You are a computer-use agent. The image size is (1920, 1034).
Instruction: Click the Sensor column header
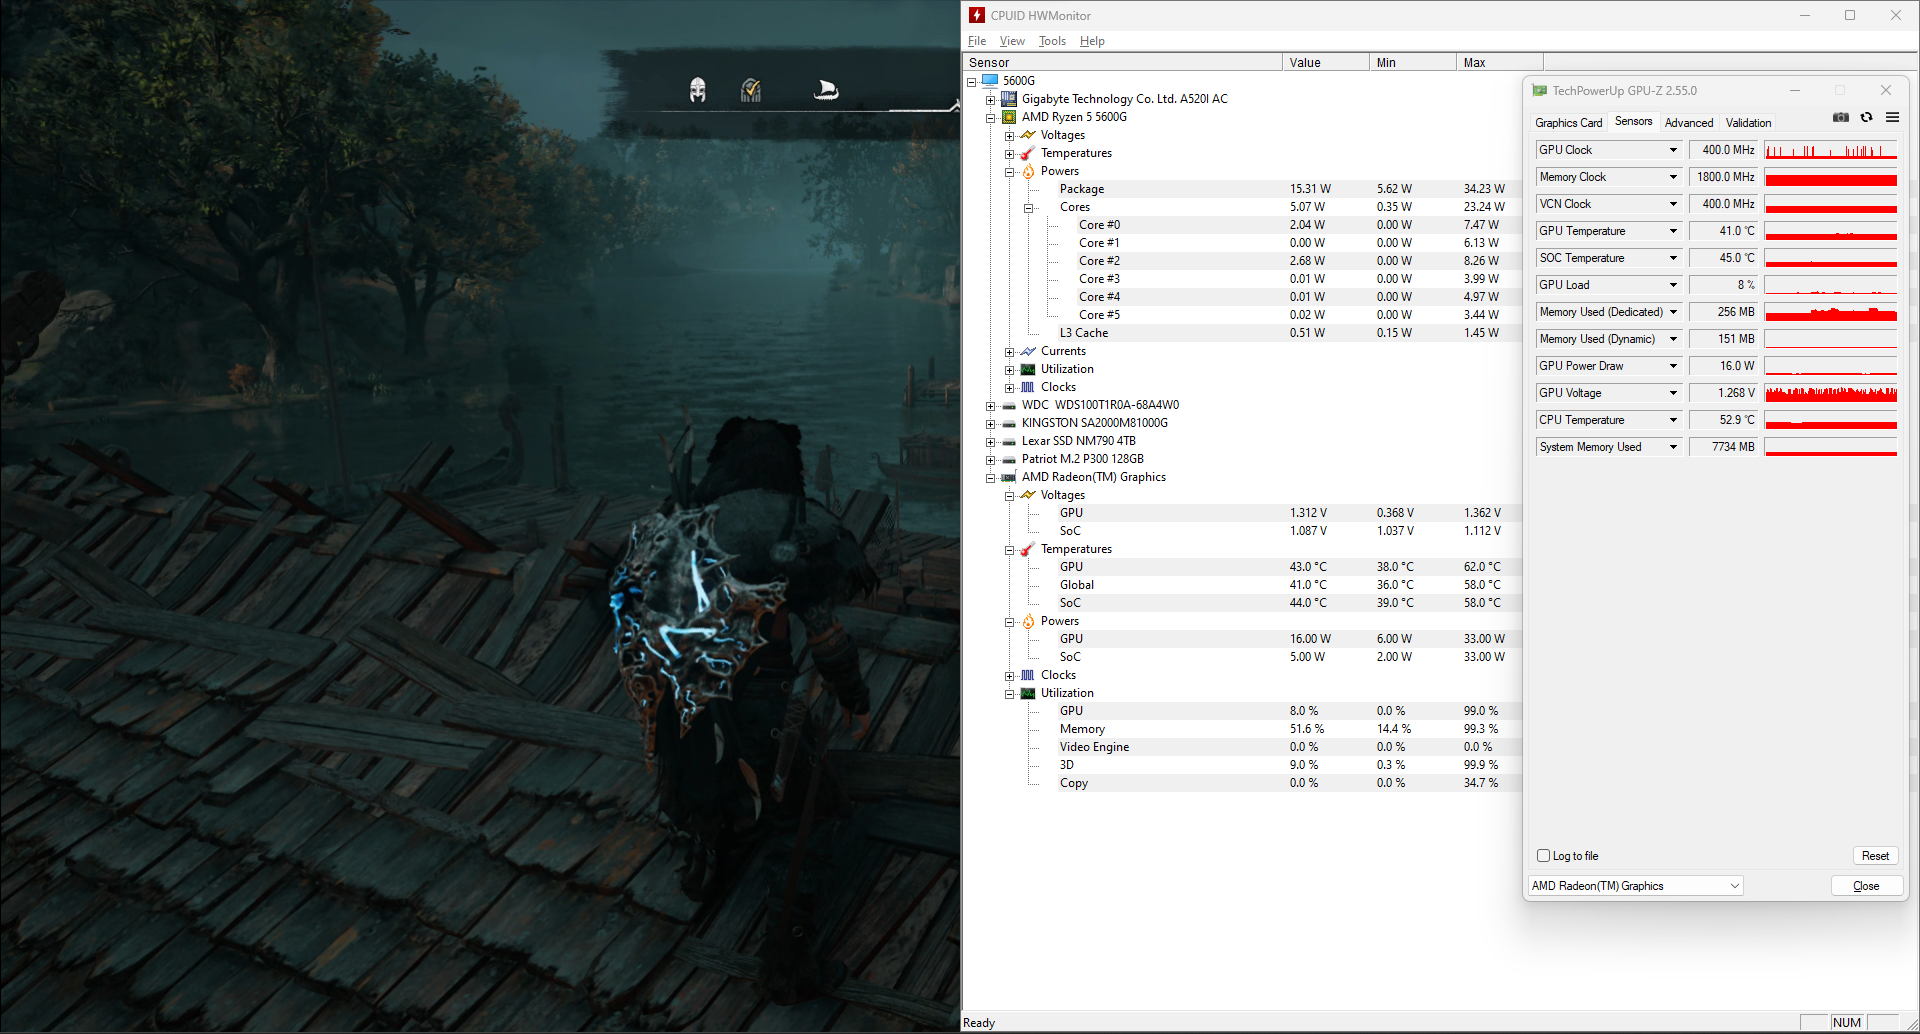(1122, 62)
